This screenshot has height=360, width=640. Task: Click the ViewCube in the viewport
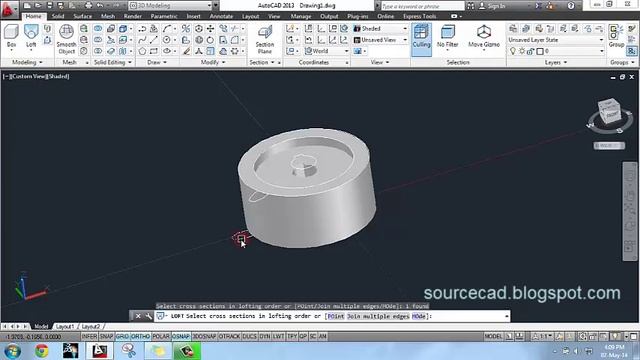[609, 111]
